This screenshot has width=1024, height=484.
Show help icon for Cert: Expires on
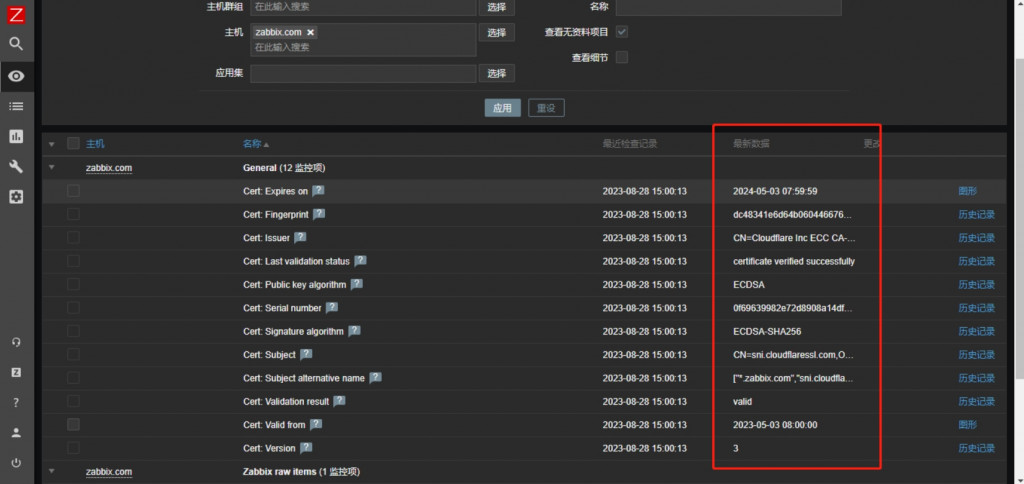[318, 191]
